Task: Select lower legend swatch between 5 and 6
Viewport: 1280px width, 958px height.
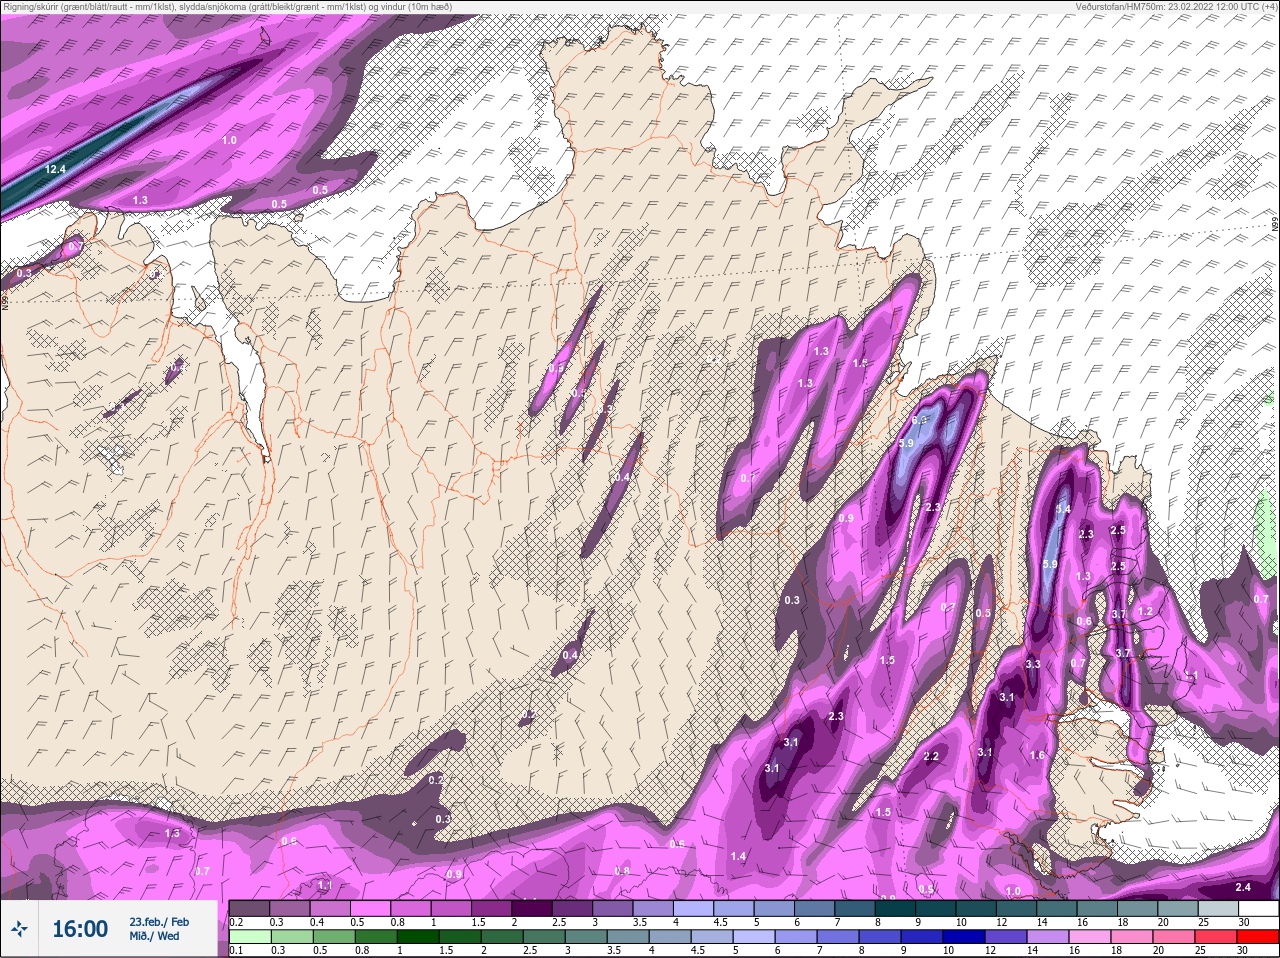Action: (754, 937)
